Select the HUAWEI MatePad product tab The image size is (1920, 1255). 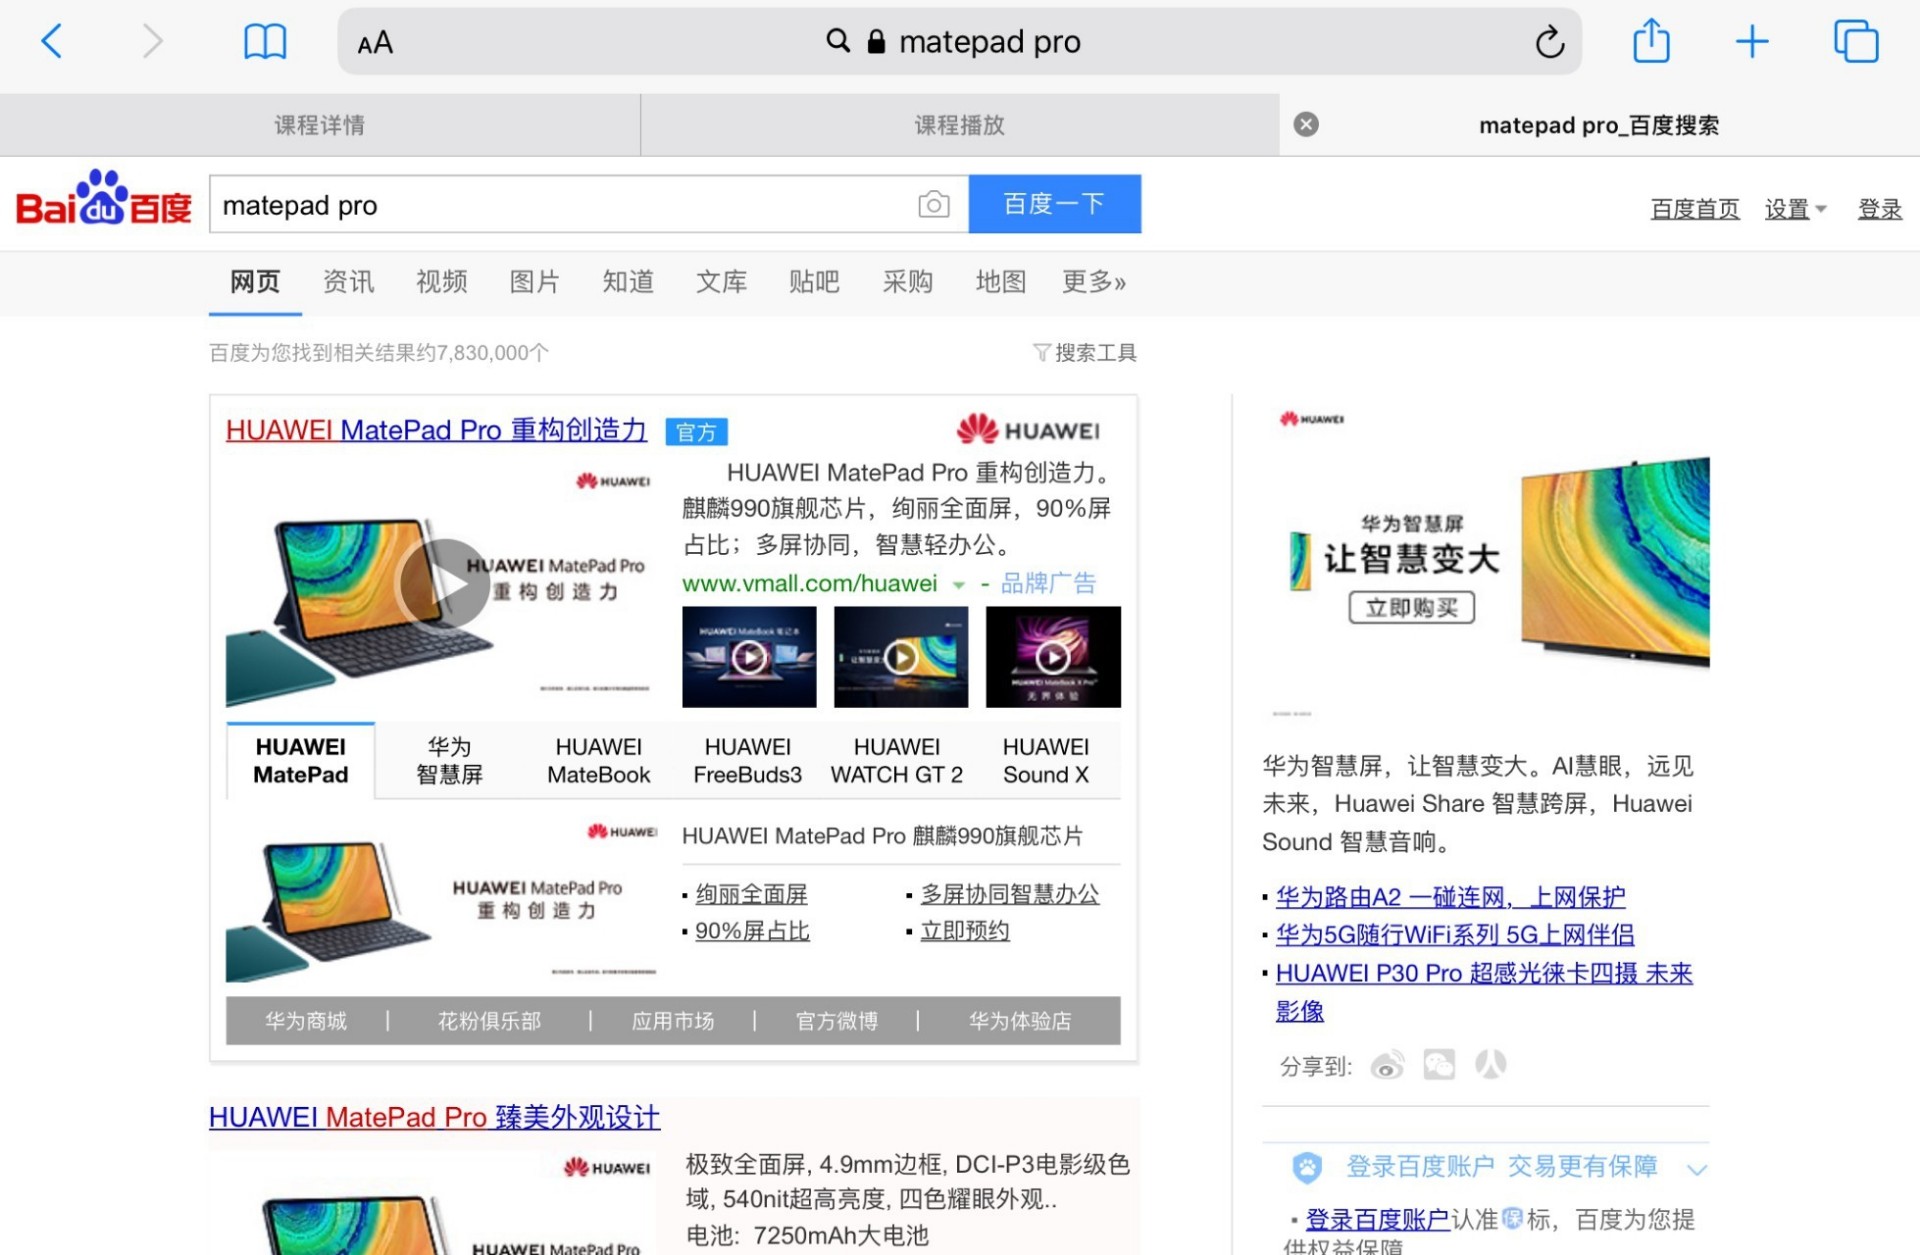pos(300,761)
